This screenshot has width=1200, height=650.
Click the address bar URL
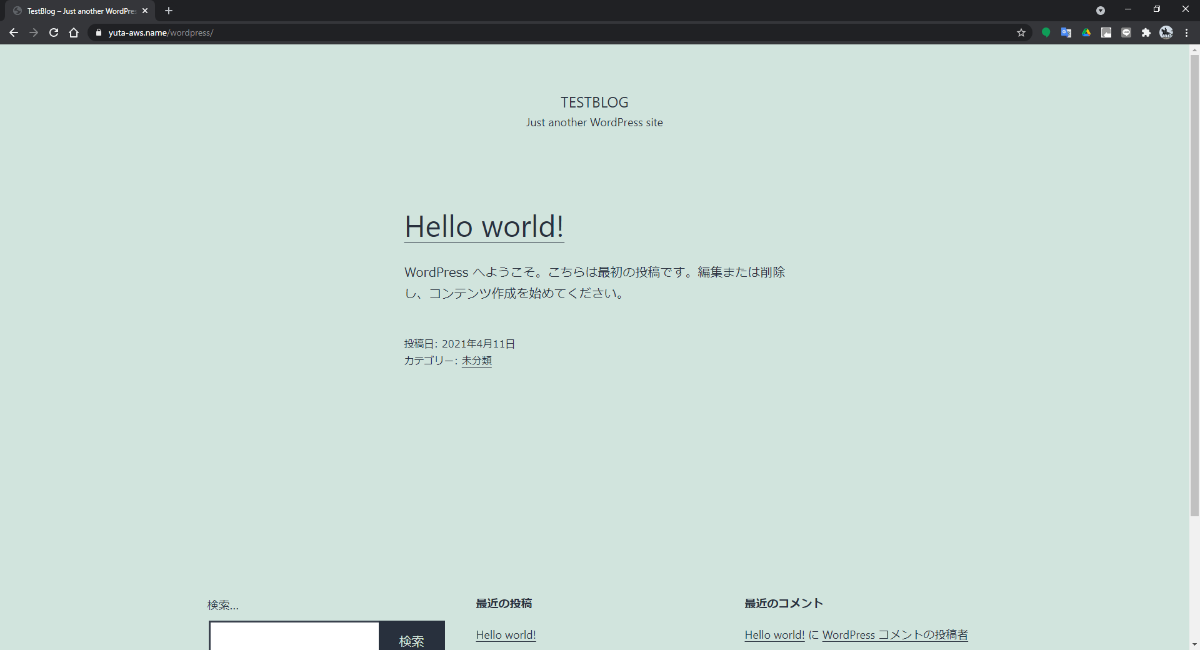[x=160, y=32]
